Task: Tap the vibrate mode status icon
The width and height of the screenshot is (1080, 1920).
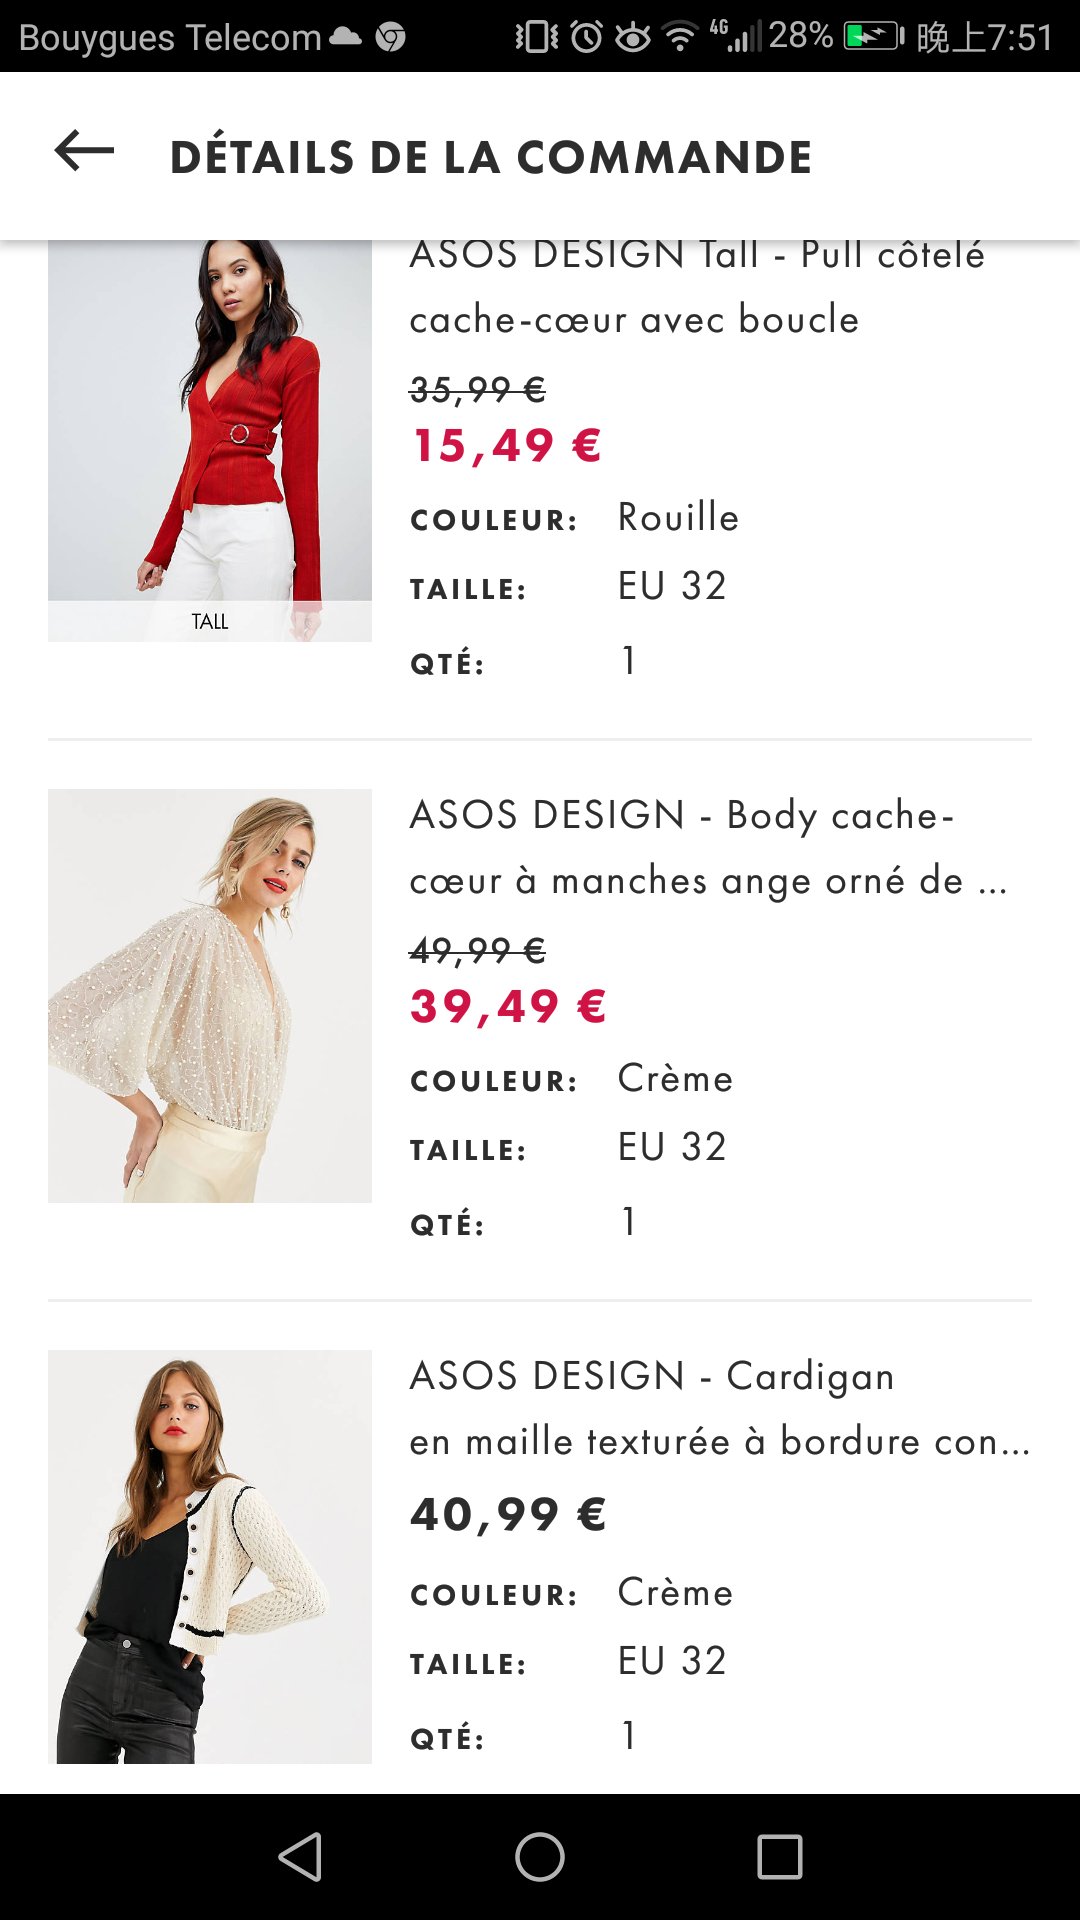Action: (x=537, y=37)
